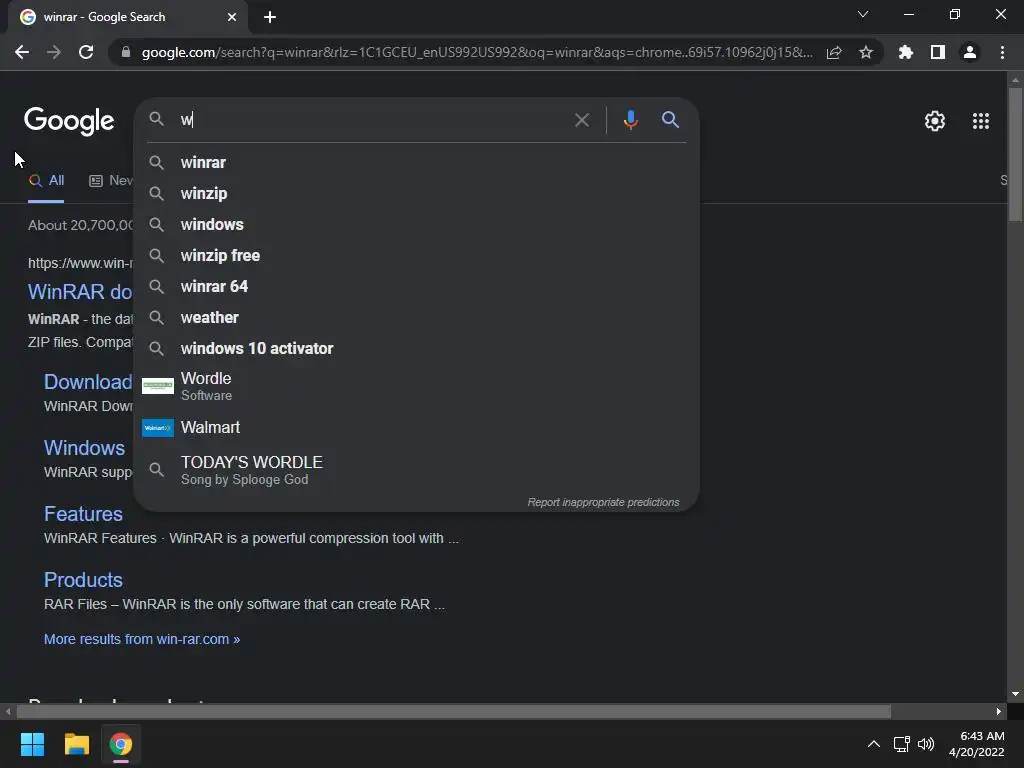This screenshot has width=1024, height=768.
Task: Open the tab search chevron
Action: click(x=863, y=14)
